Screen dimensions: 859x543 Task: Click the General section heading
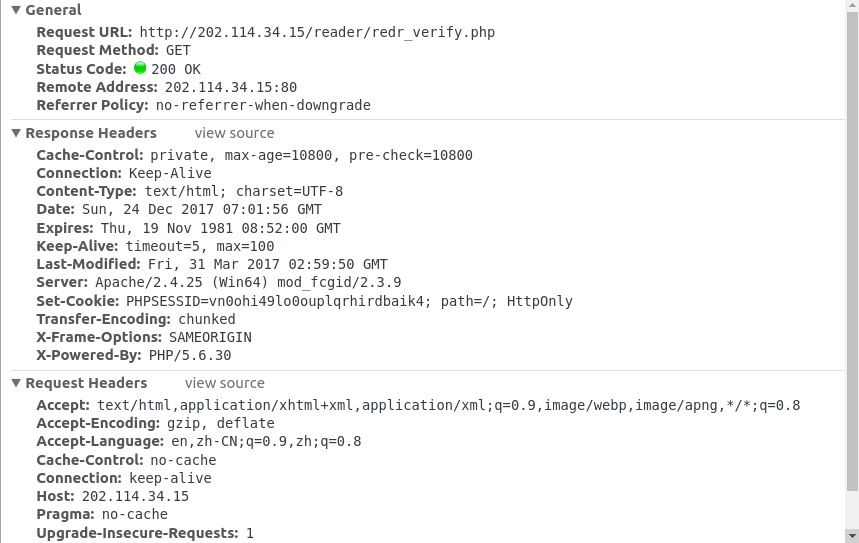click(x=53, y=10)
